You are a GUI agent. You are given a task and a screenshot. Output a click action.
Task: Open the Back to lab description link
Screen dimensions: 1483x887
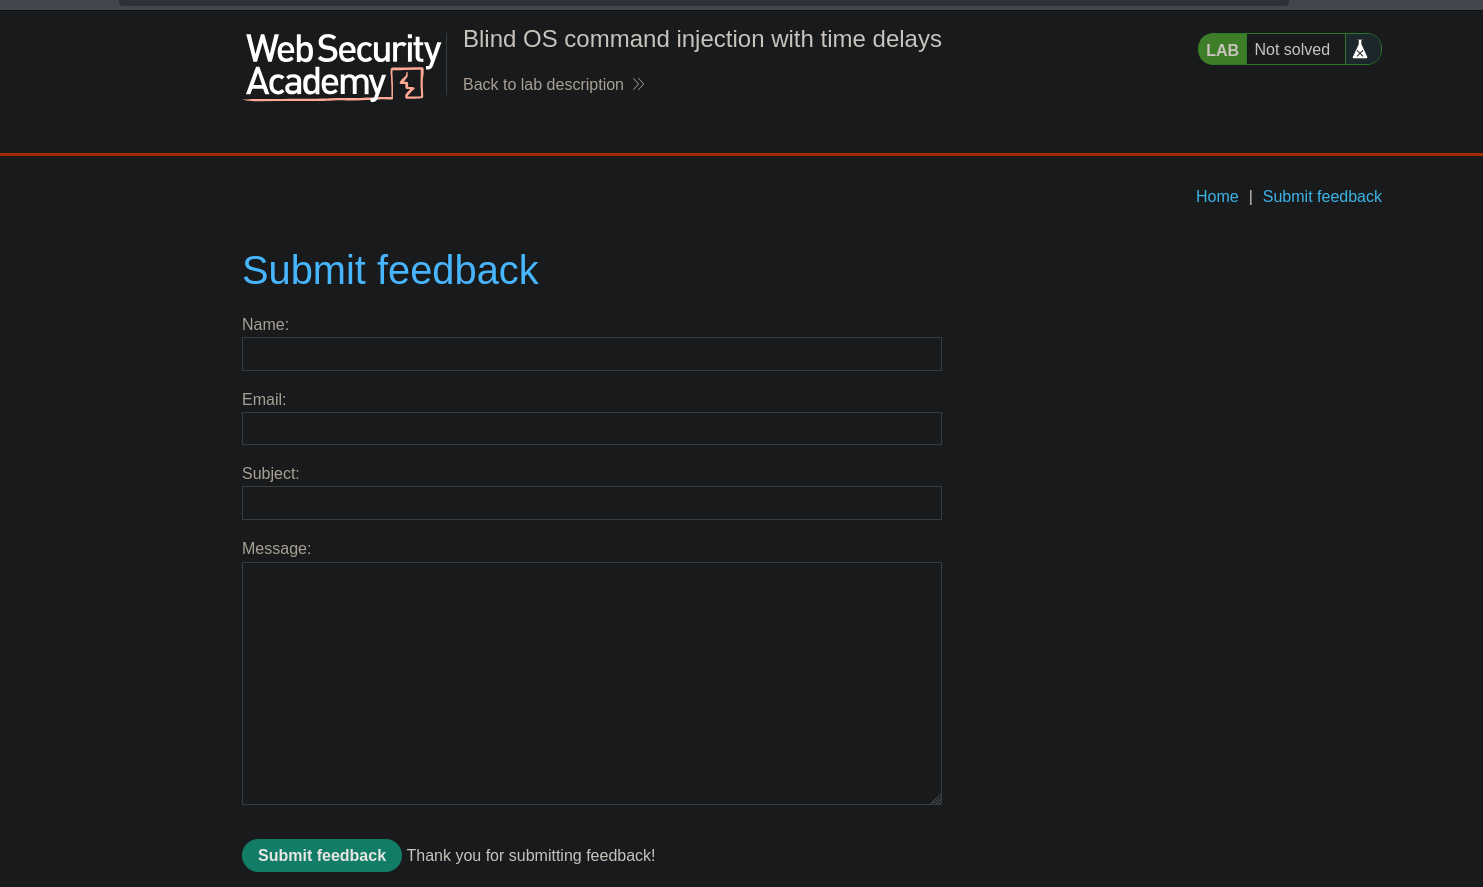click(543, 85)
